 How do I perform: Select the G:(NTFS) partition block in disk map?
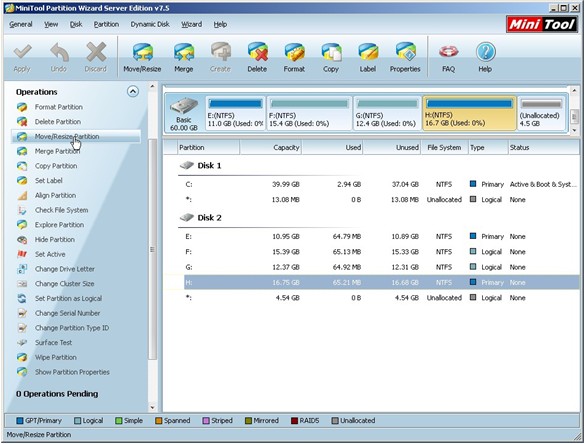click(387, 113)
